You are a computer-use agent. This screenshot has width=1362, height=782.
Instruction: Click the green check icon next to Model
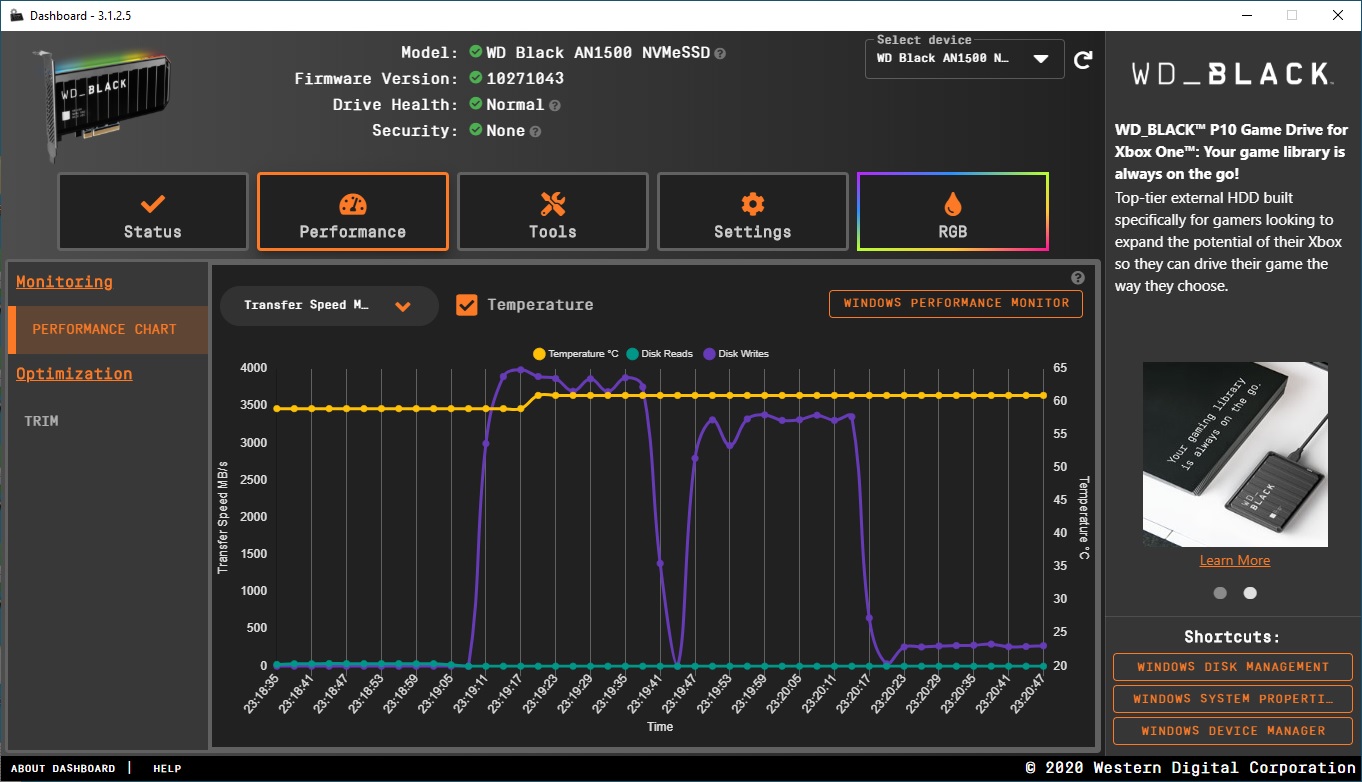click(x=475, y=52)
